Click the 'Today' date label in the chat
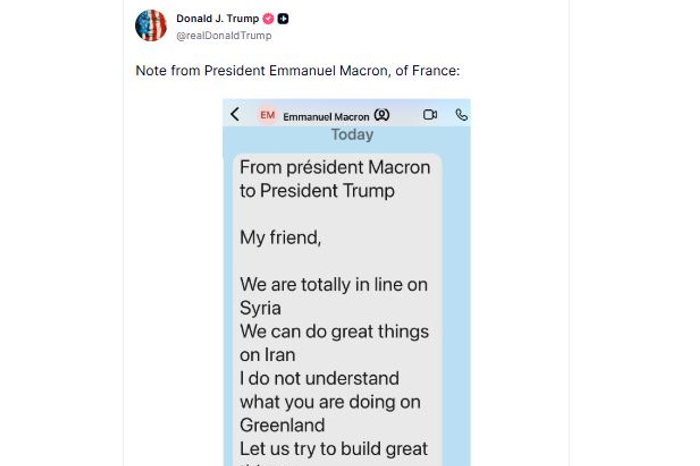The width and height of the screenshot is (700, 466). 352,135
